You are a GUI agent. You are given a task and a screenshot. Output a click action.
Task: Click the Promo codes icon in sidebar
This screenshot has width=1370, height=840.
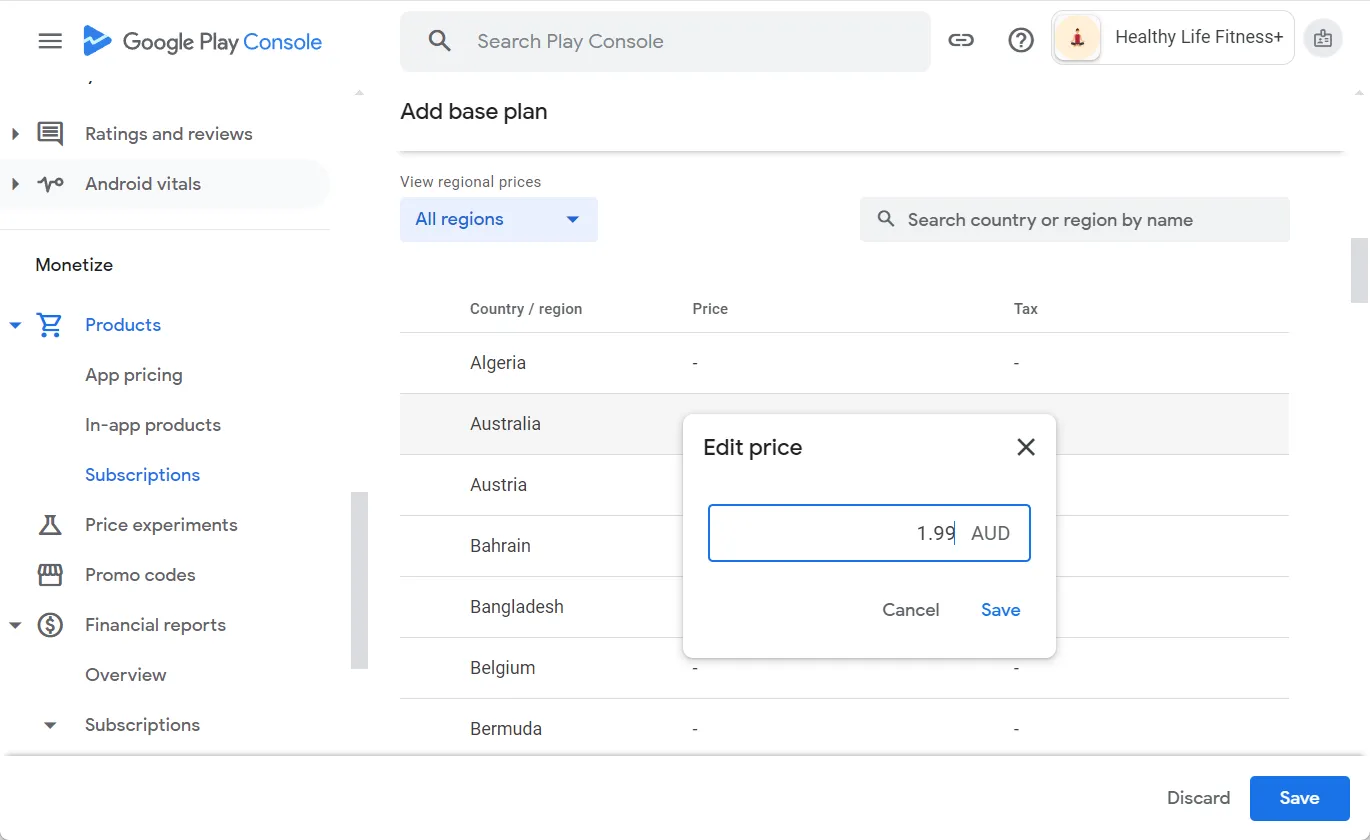pos(47,574)
